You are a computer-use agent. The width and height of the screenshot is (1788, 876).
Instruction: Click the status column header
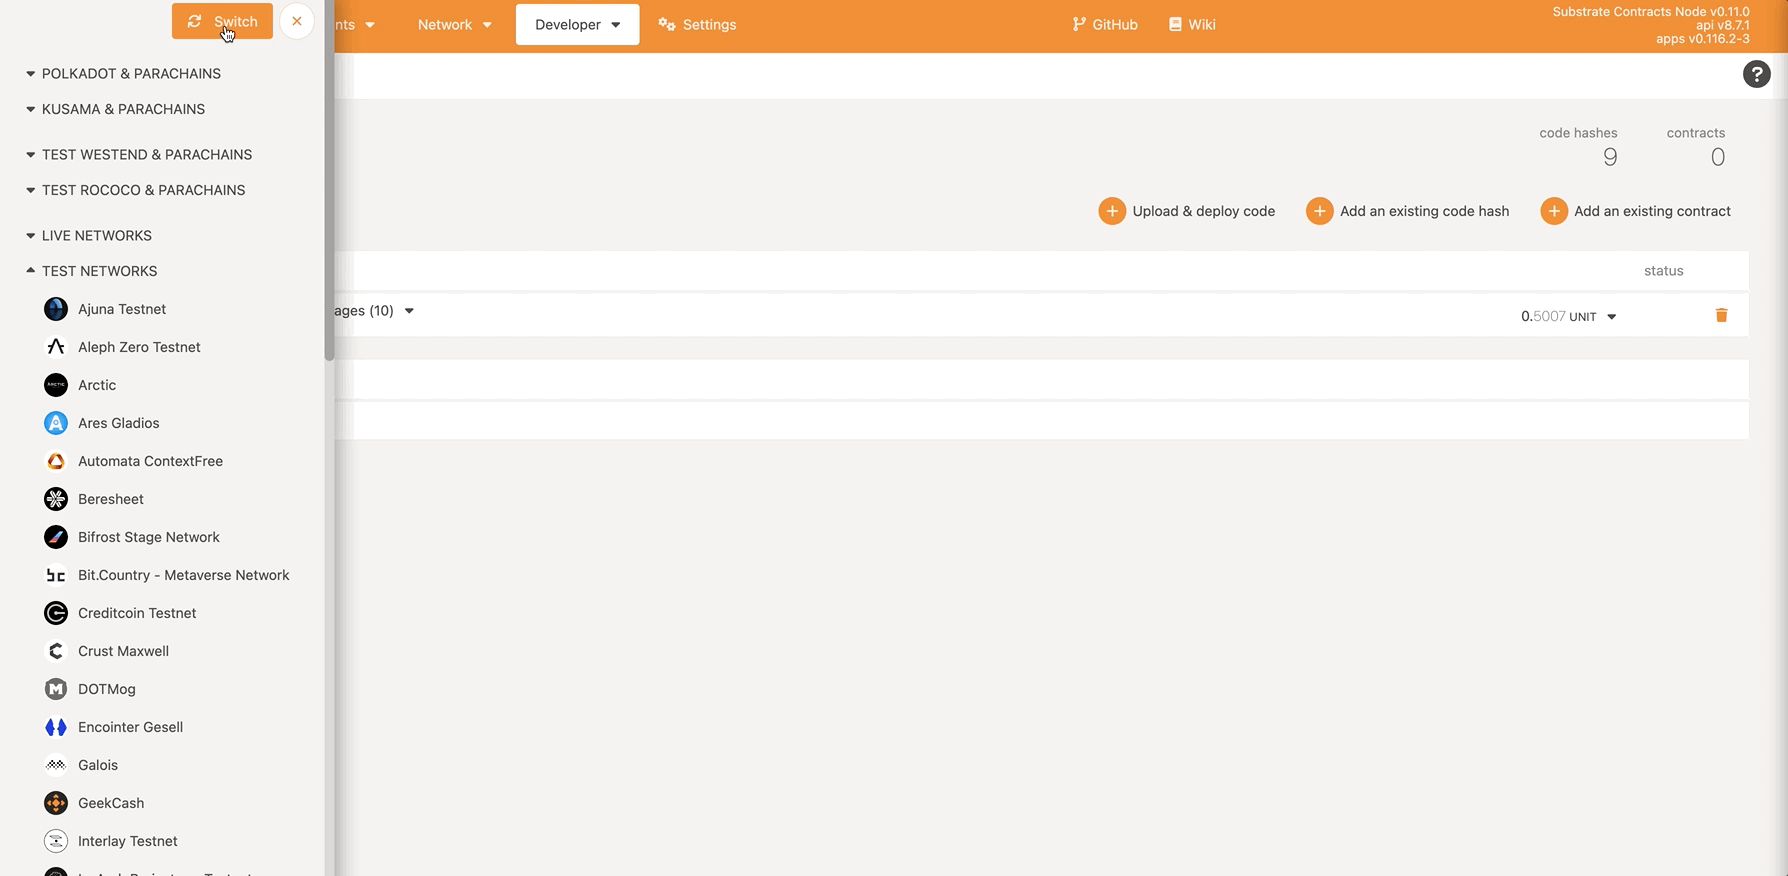(x=1663, y=271)
